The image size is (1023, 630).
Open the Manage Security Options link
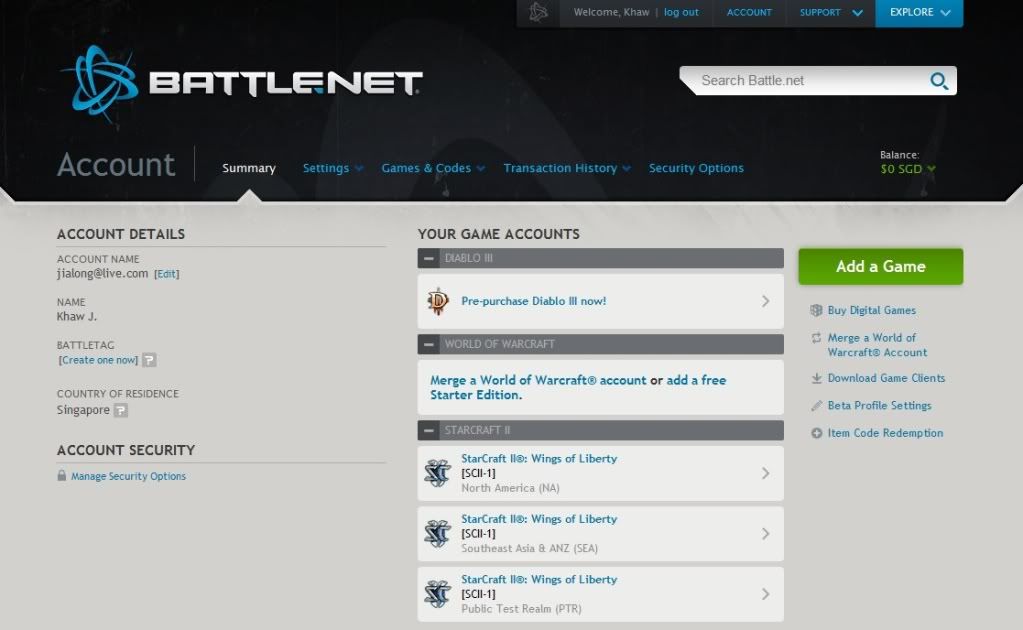[129, 476]
